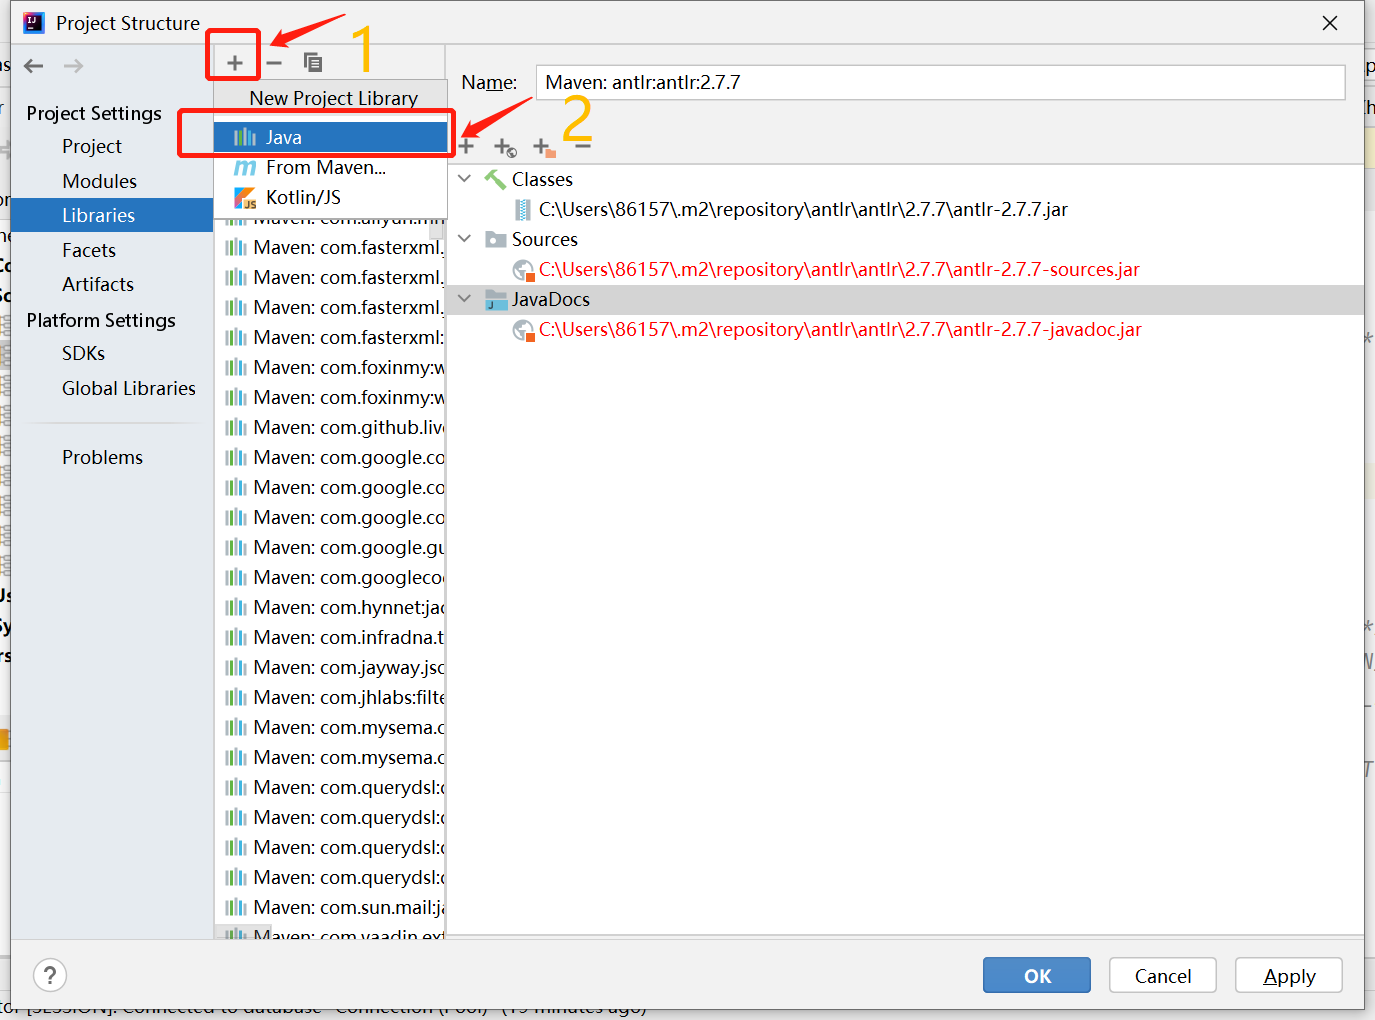This screenshot has width=1375, height=1020.
Task: Click the Cancel button
Action: tap(1162, 975)
